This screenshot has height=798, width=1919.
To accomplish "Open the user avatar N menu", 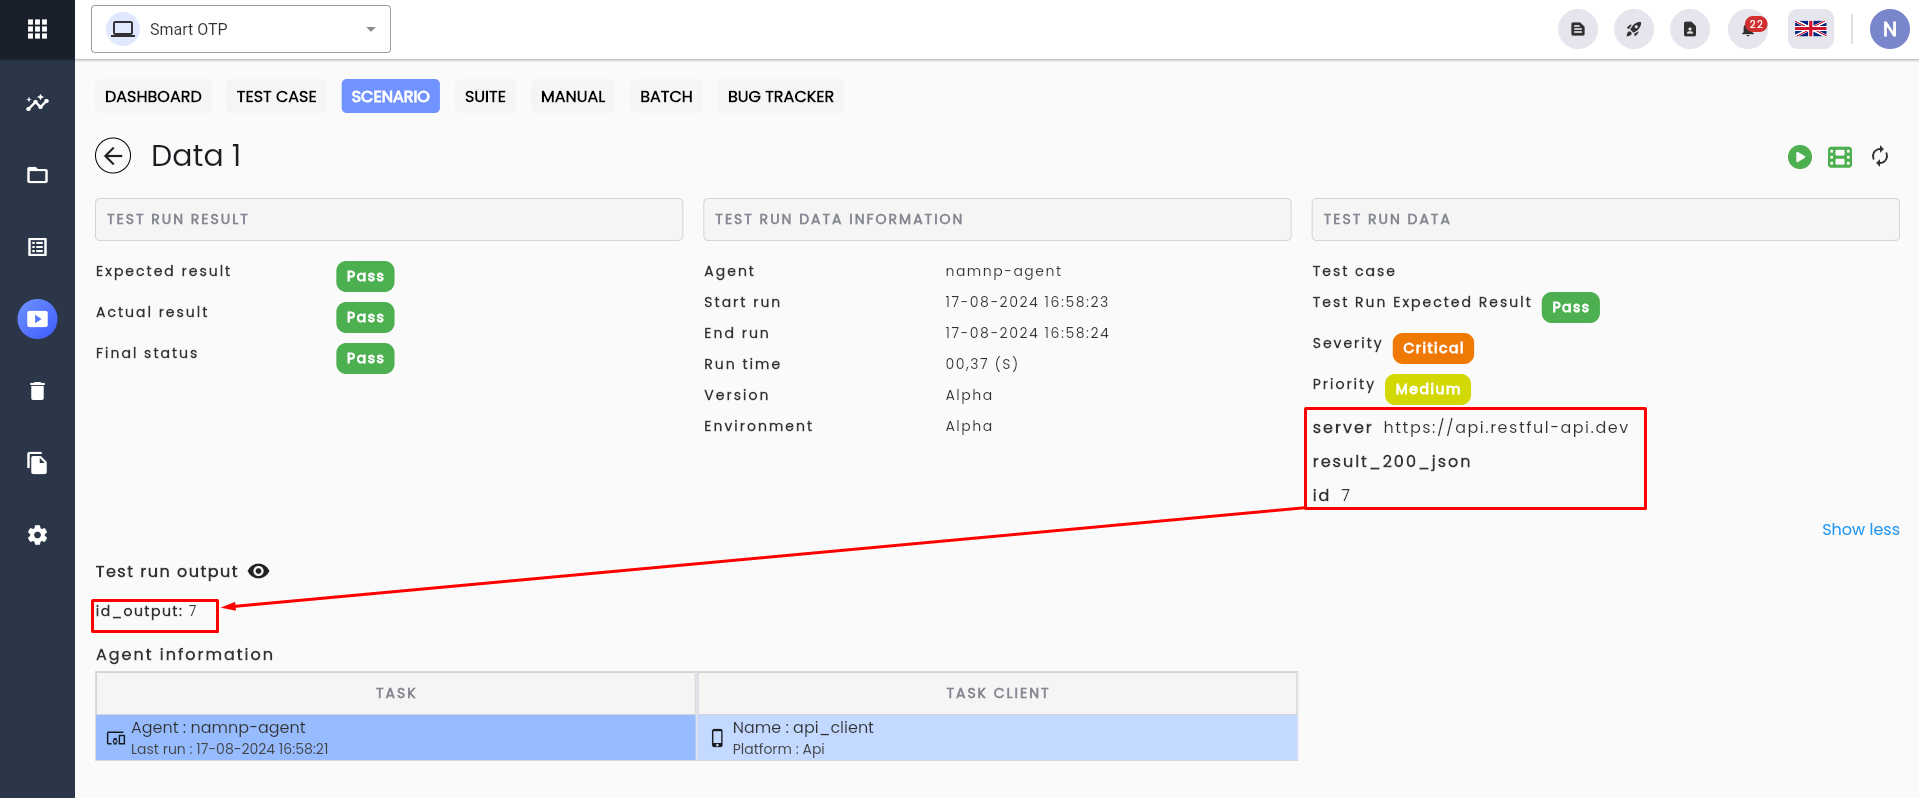I will [x=1889, y=29].
